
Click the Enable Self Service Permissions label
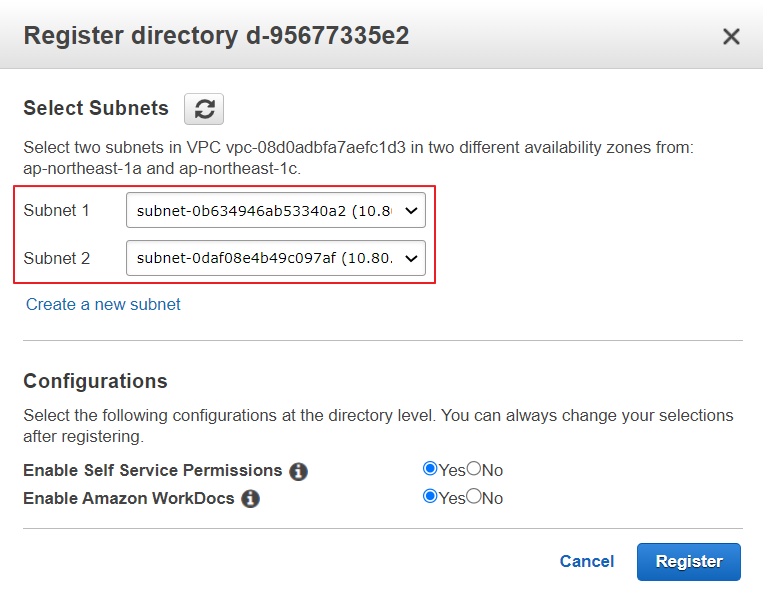[x=153, y=470]
